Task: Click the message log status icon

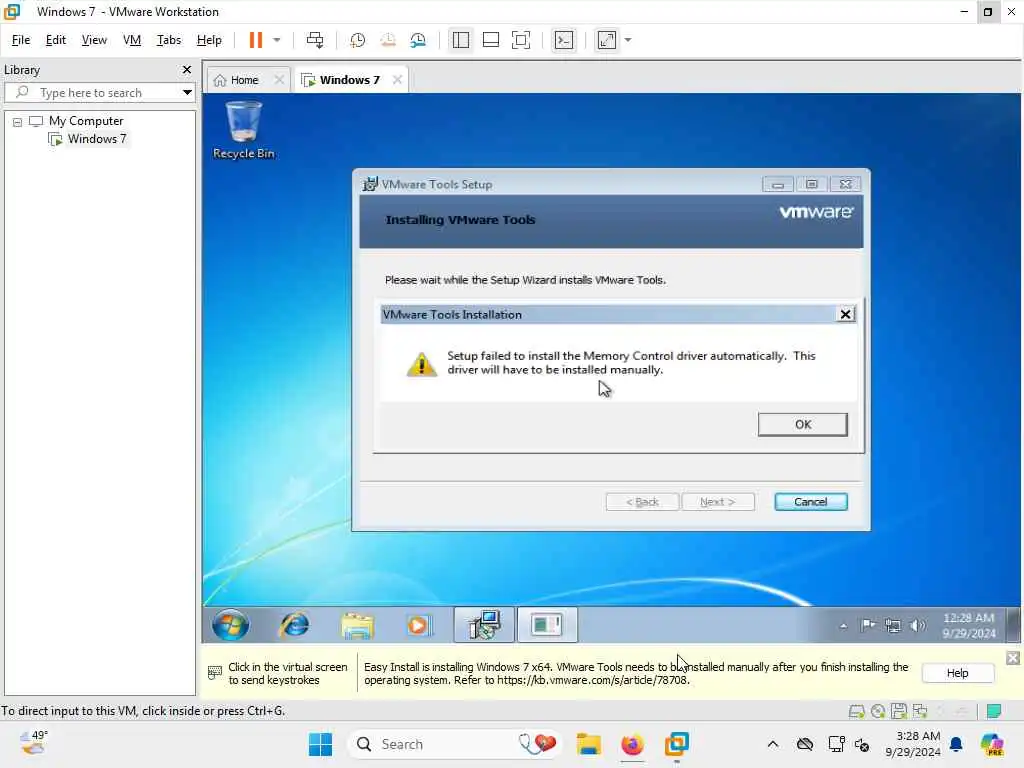Action: pos(994,711)
